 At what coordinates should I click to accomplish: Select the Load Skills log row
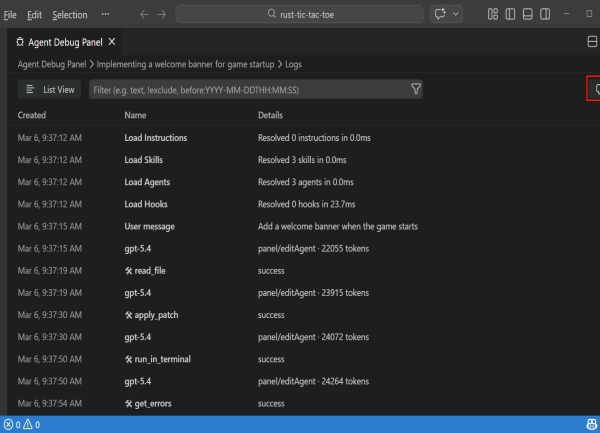[303, 160]
